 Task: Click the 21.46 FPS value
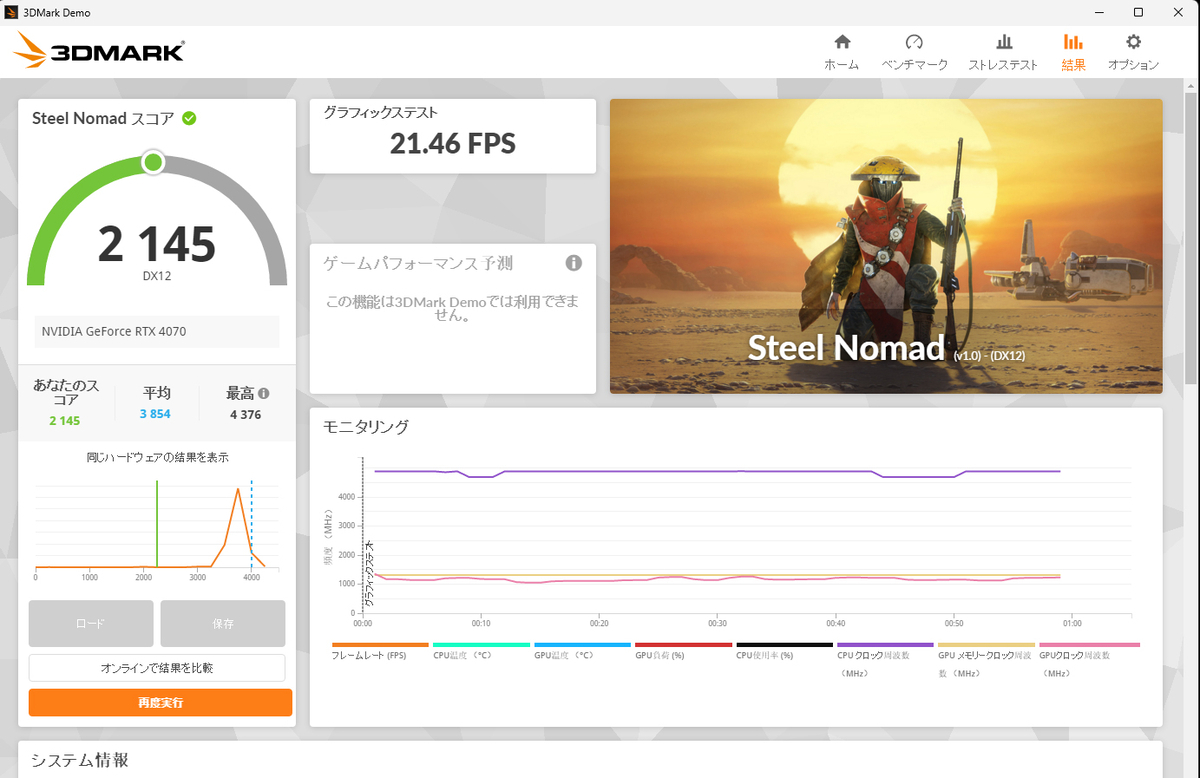[453, 144]
